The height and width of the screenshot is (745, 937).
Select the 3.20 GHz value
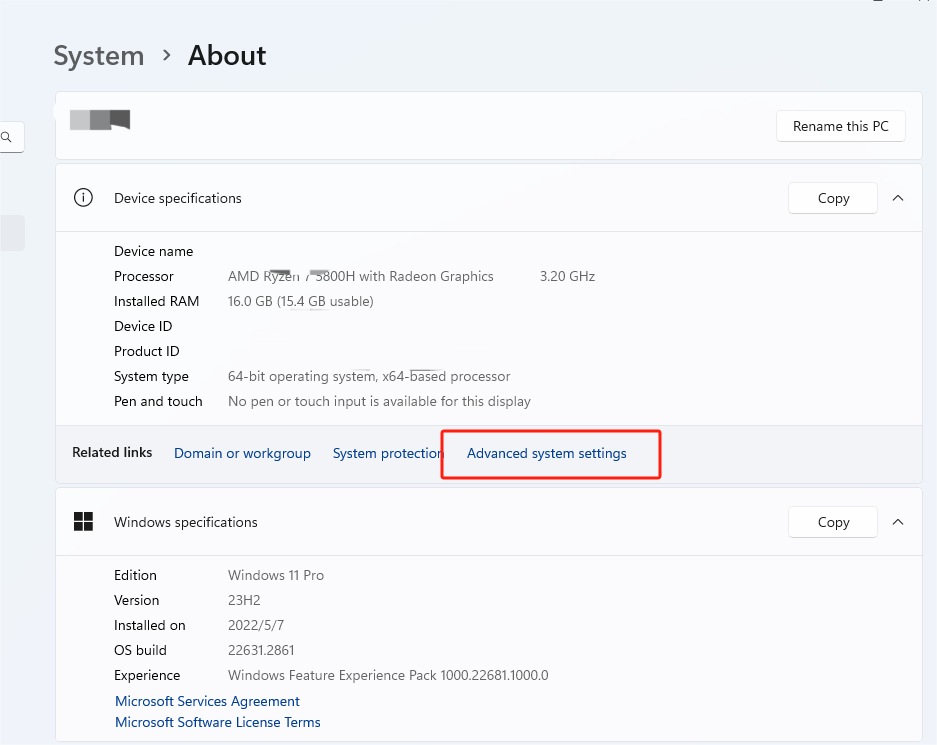coord(567,276)
